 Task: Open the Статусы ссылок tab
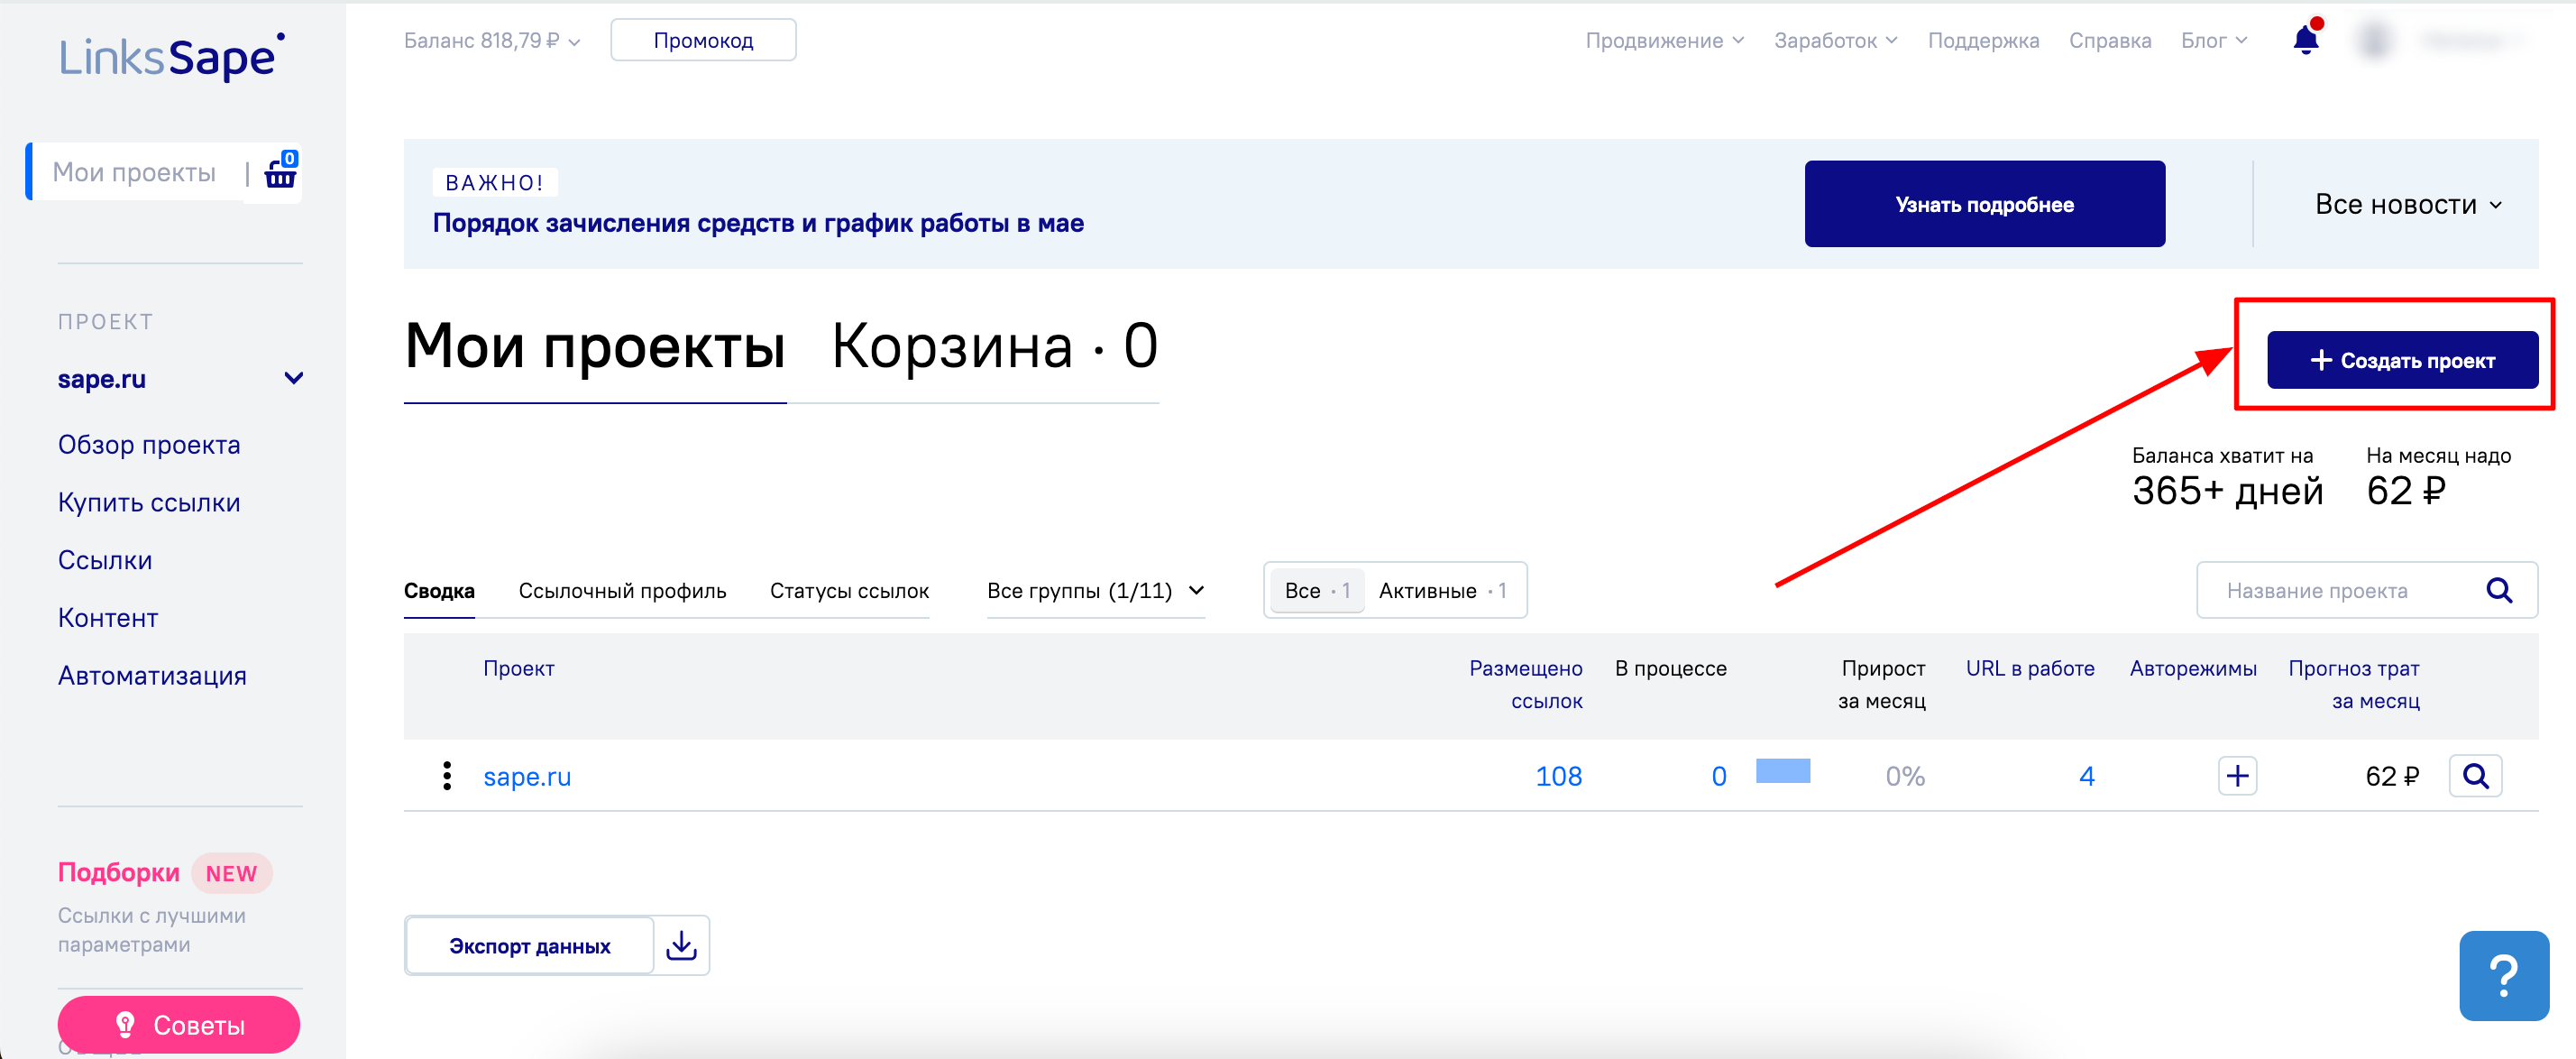[849, 590]
